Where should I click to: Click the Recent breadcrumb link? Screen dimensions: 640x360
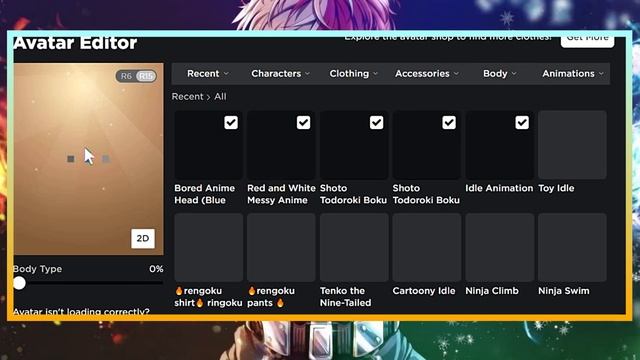click(187, 97)
